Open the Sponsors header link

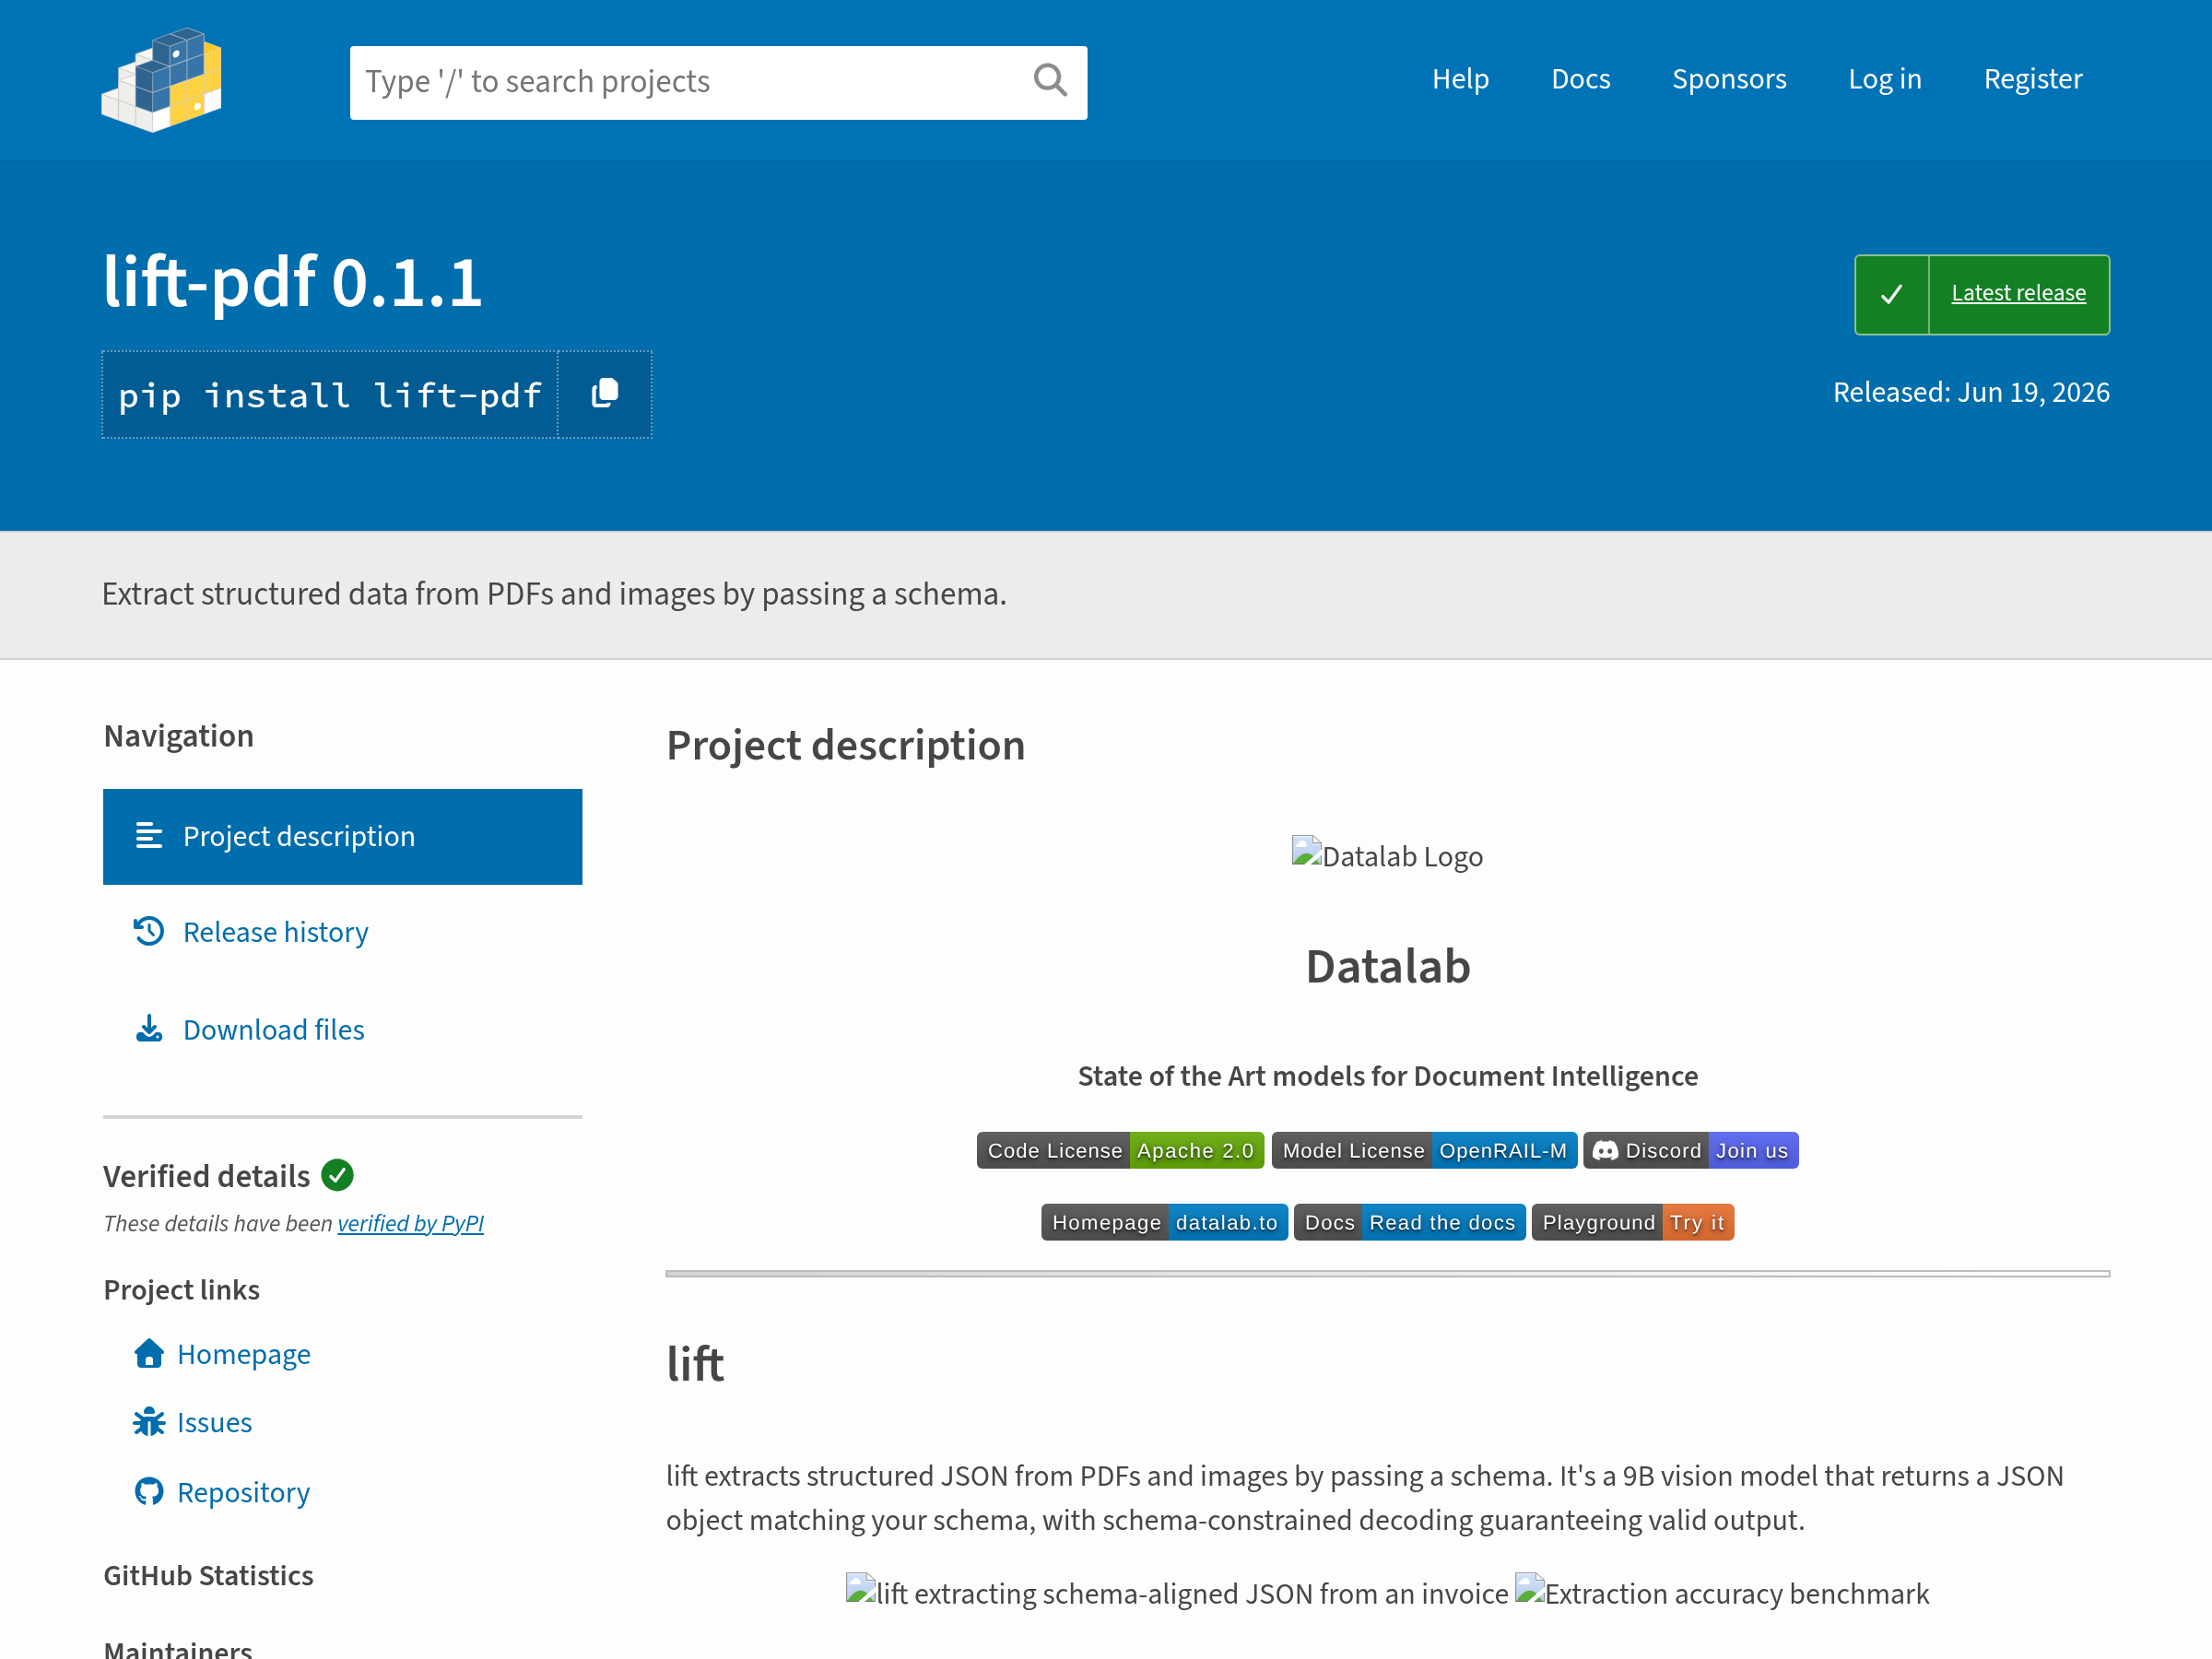tap(1729, 79)
